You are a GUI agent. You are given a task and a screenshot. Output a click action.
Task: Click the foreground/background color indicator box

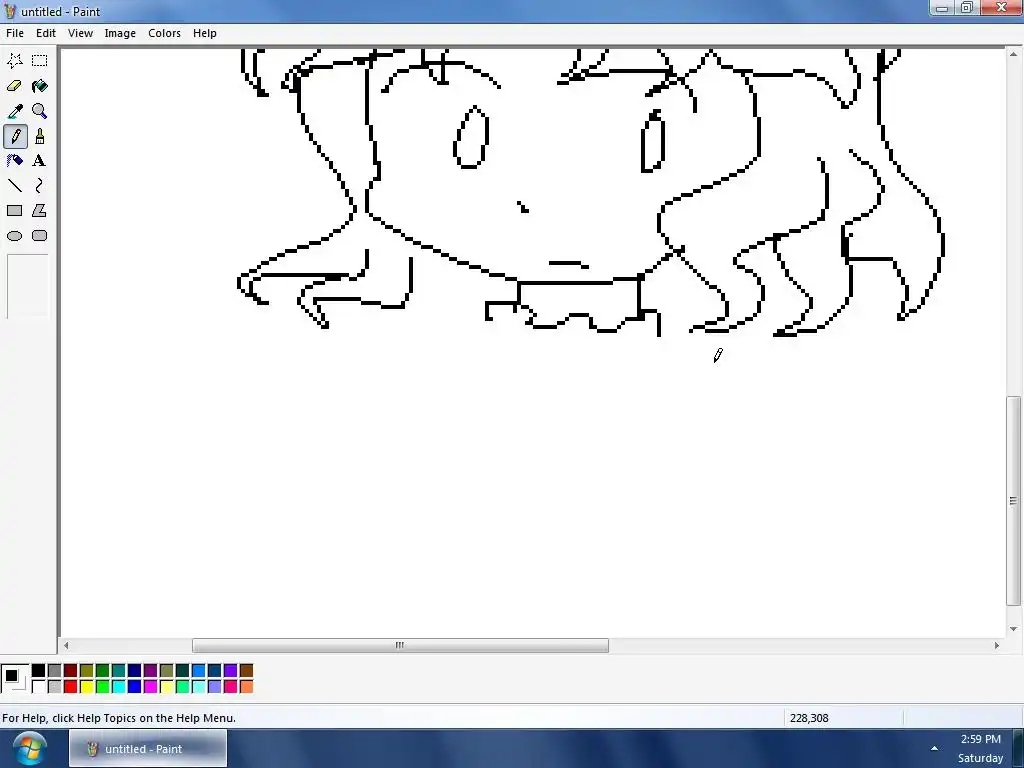[15, 679]
